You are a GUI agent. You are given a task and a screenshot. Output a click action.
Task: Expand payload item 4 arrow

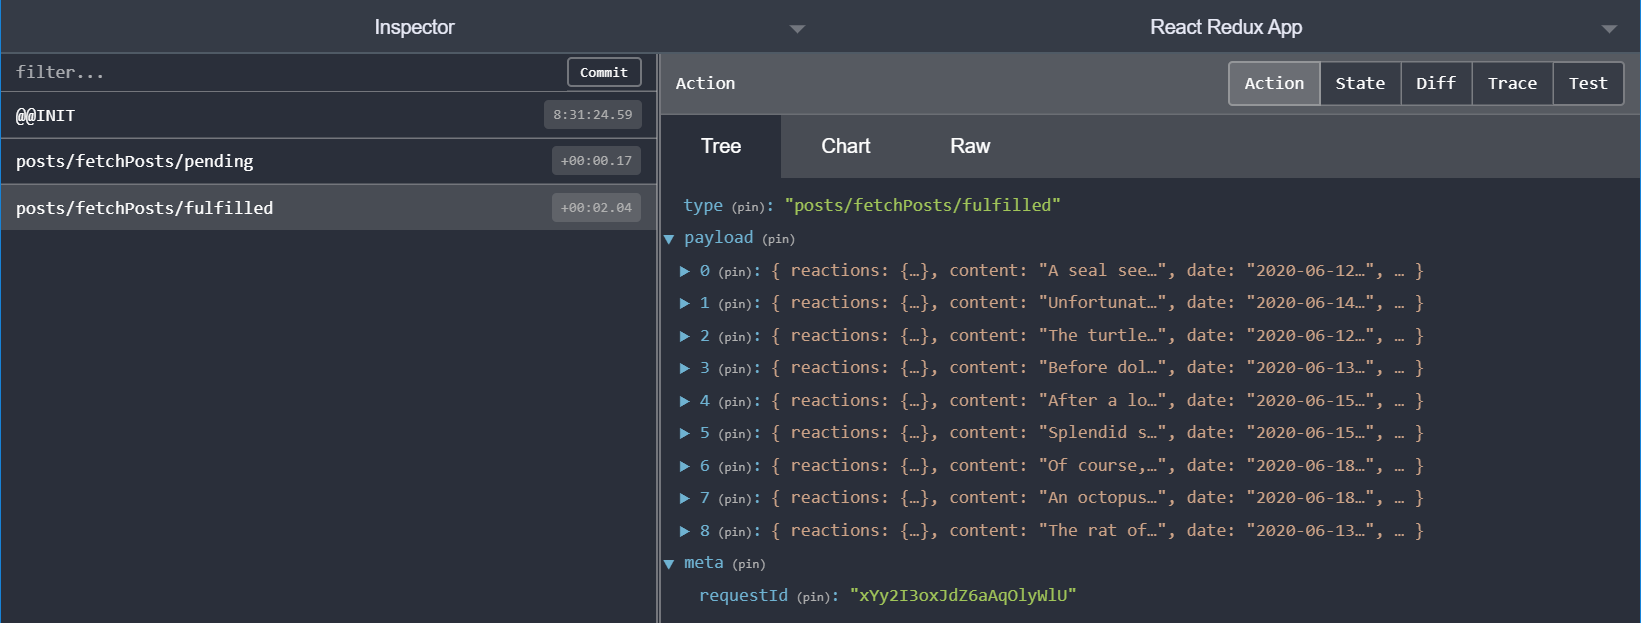click(x=685, y=401)
